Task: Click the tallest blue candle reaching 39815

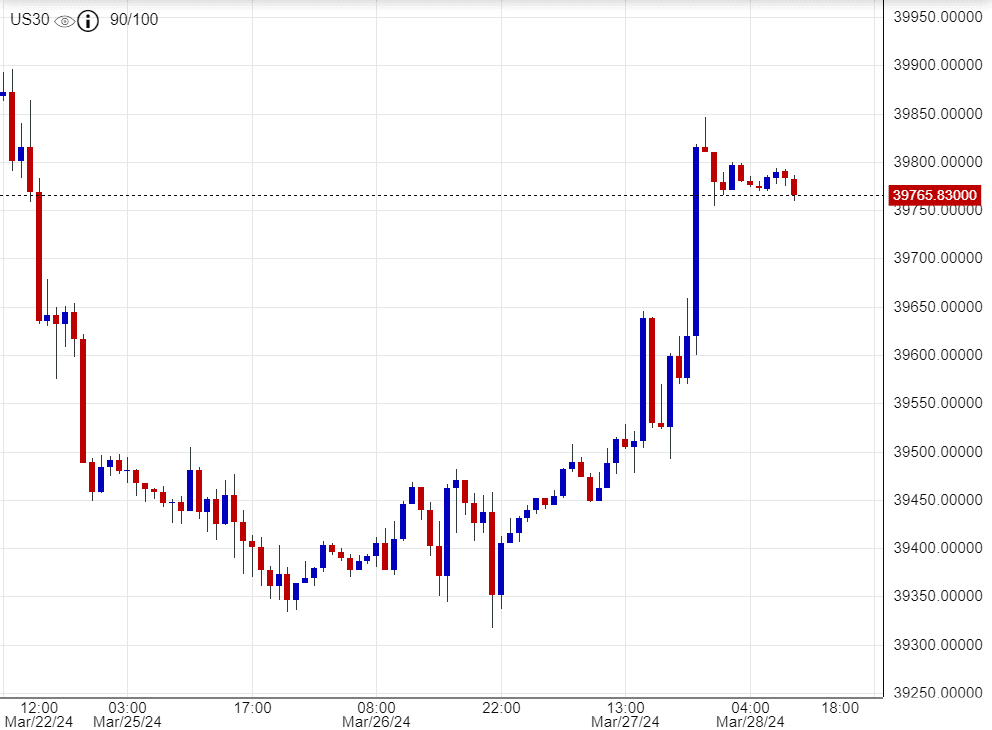Action: 696,241
